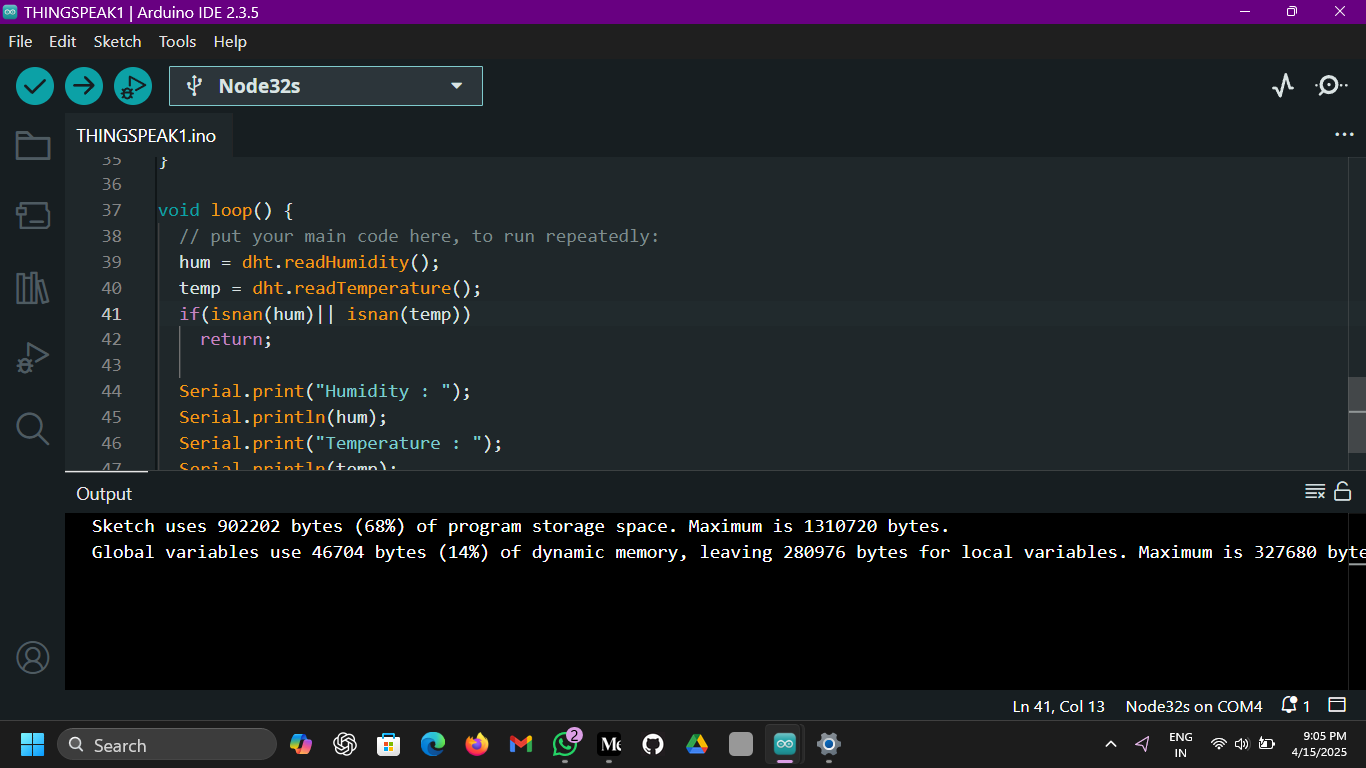
Task: Open the Debug sidebar panel icon
Action: click(33, 358)
